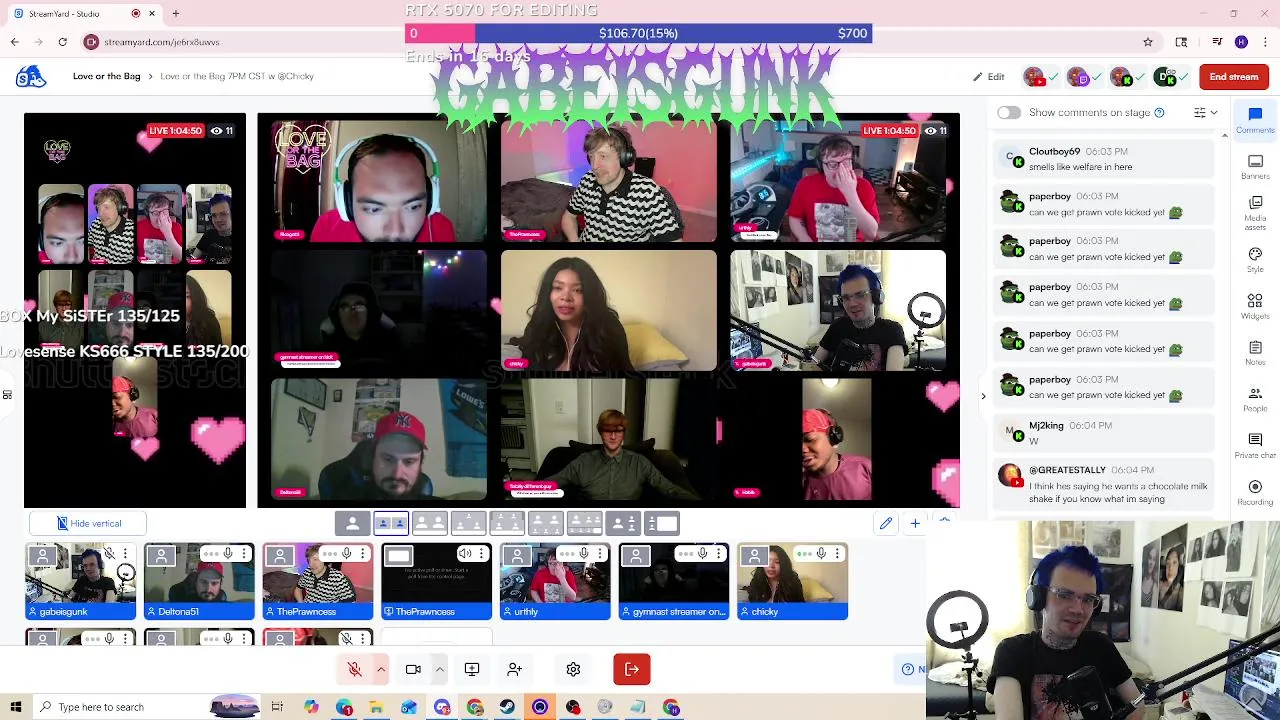Screen dimensions: 1280x720
Task: Open urthly card three-dot menu
Action: 600,554
